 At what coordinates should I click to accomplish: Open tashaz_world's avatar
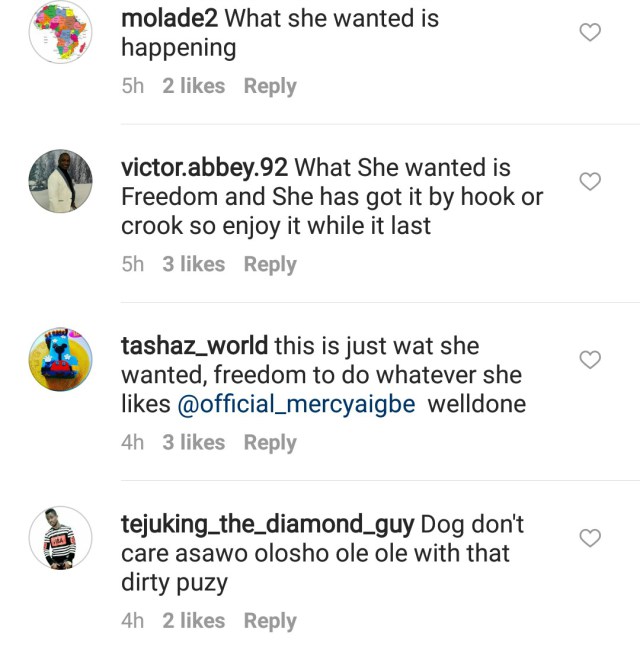click(60, 360)
